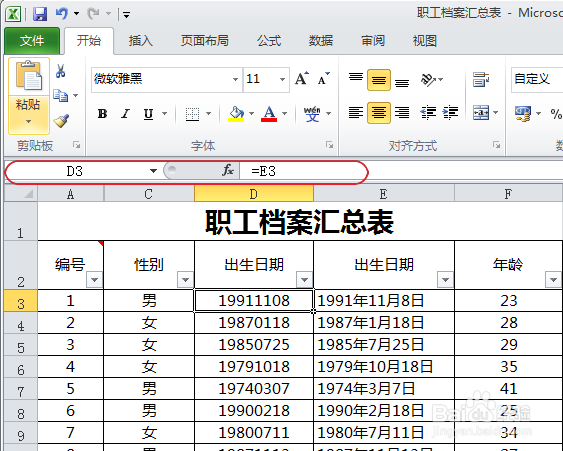
Task: Click the Select All corner triangle
Action: (x=21, y=194)
